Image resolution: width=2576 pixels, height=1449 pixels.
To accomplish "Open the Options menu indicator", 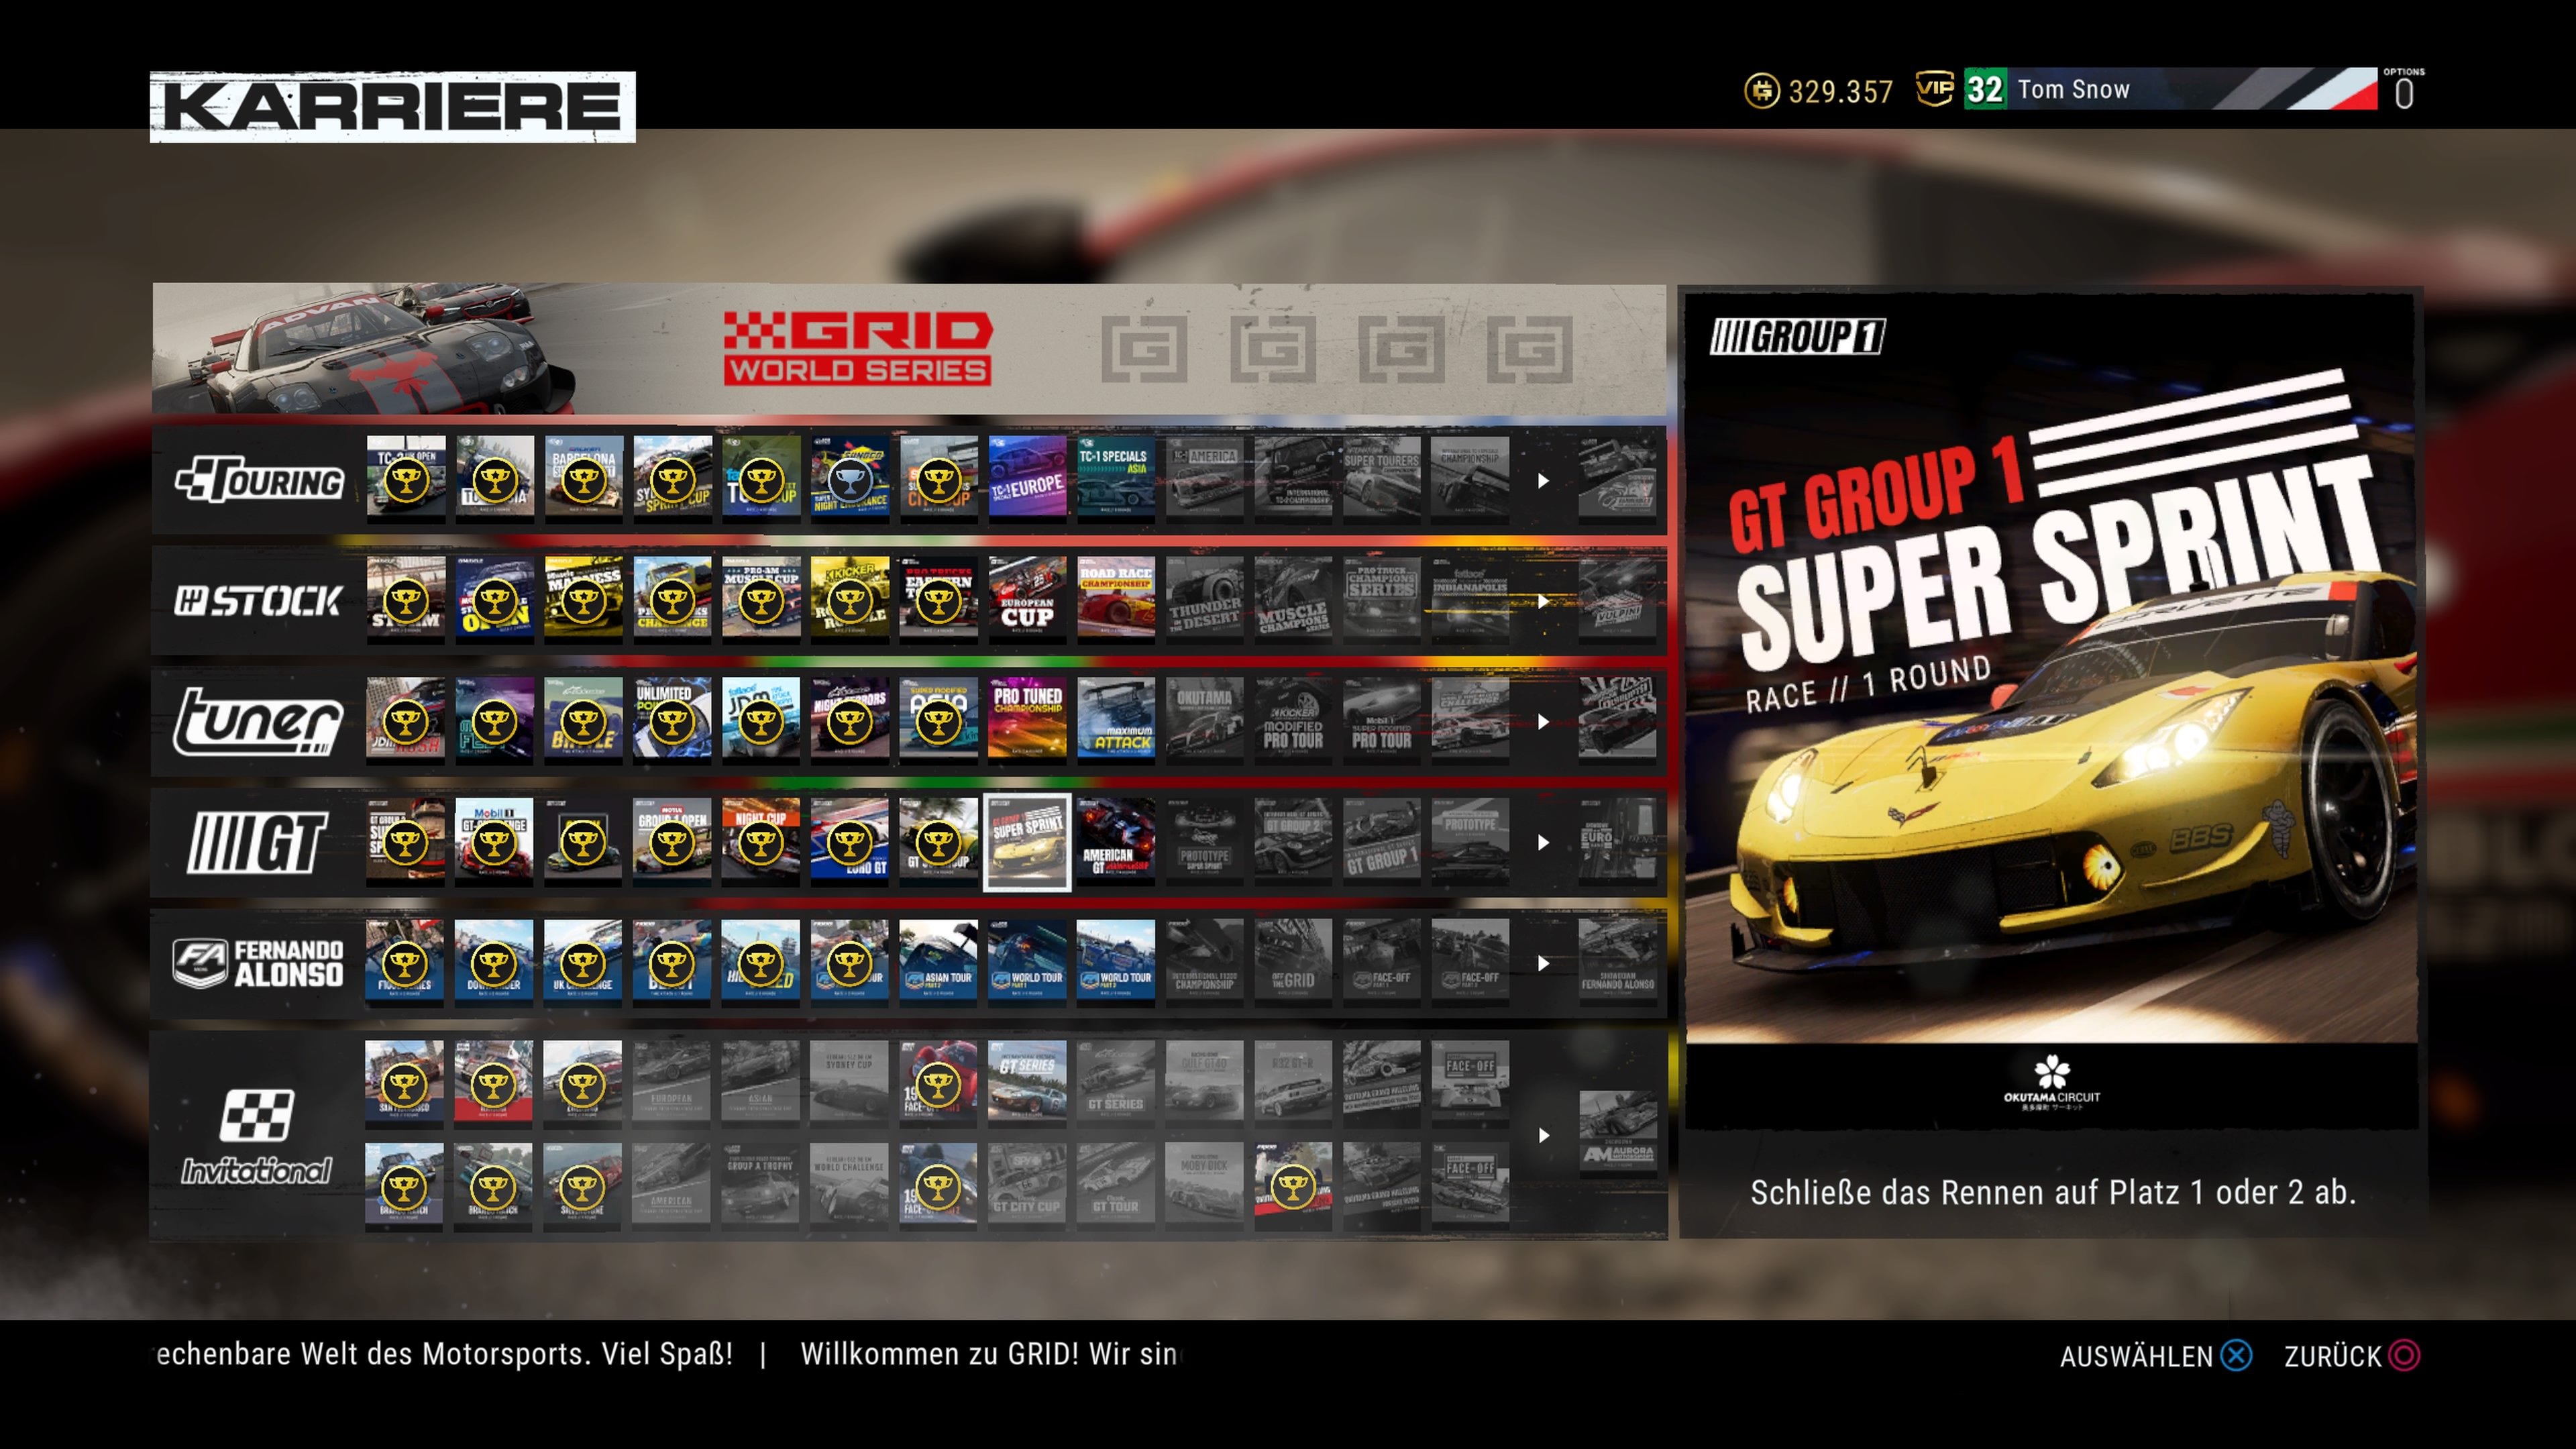I will tap(2403, 91).
